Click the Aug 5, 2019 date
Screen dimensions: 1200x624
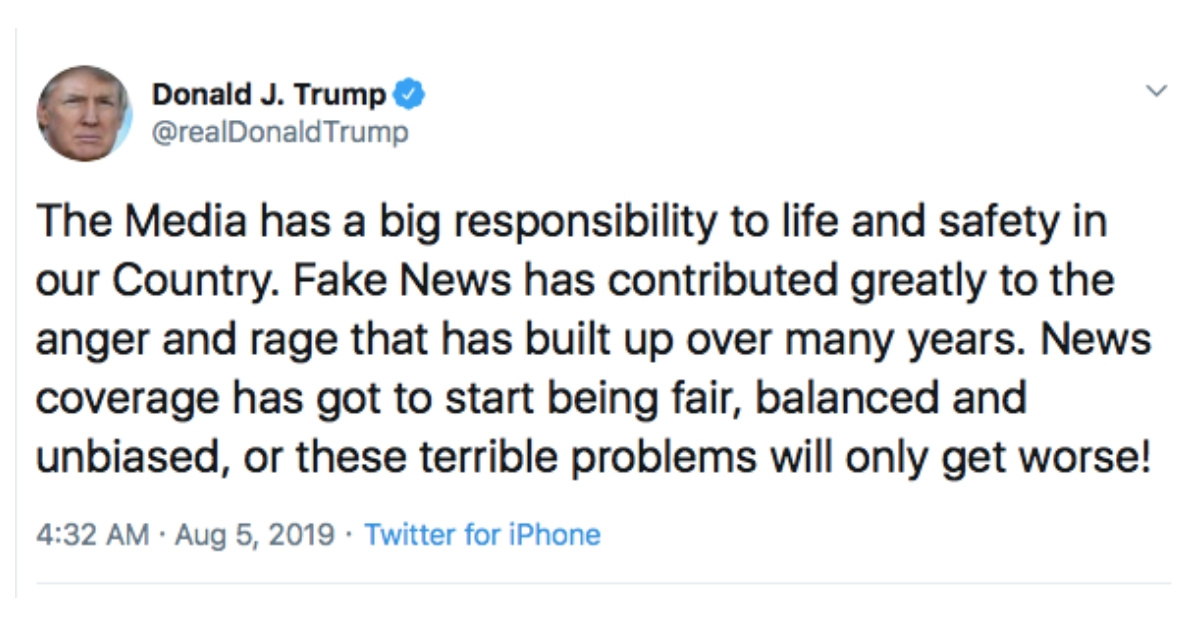[x=254, y=535]
